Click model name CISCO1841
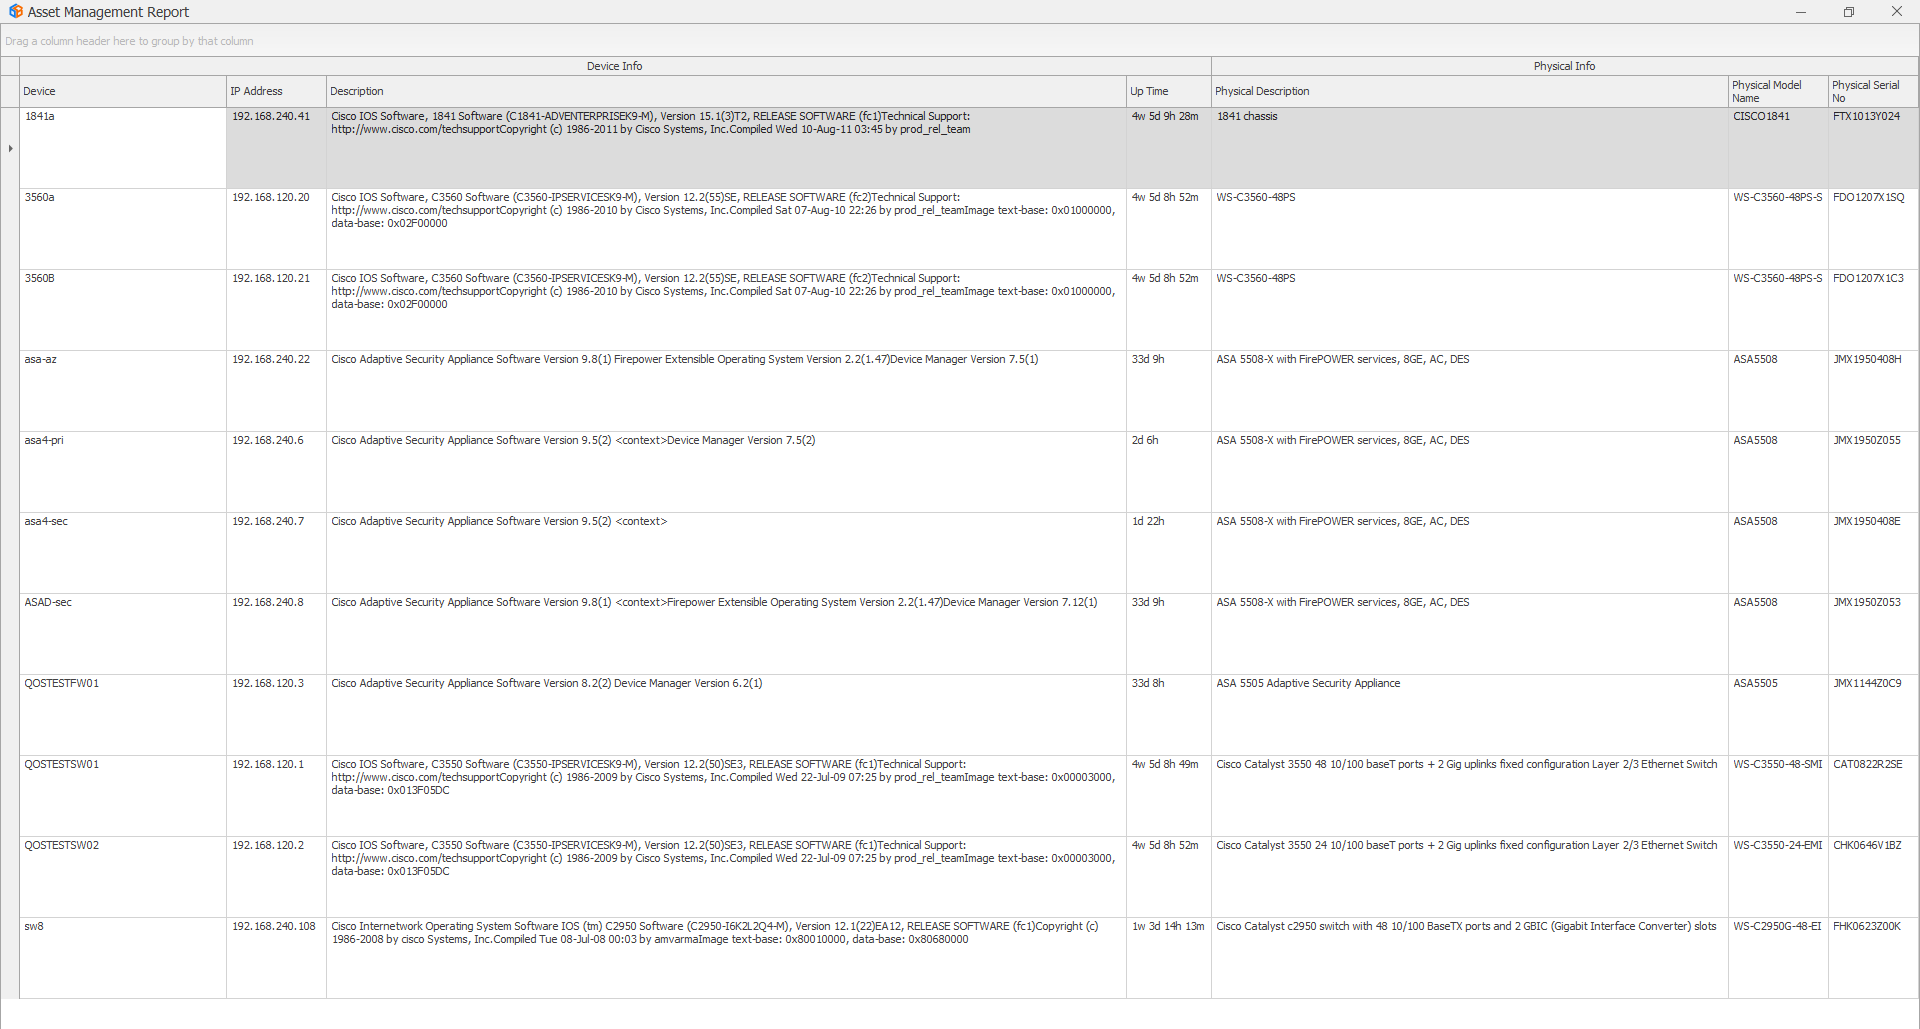The height and width of the screenshot is (1029, 1920). [1778, 148]
